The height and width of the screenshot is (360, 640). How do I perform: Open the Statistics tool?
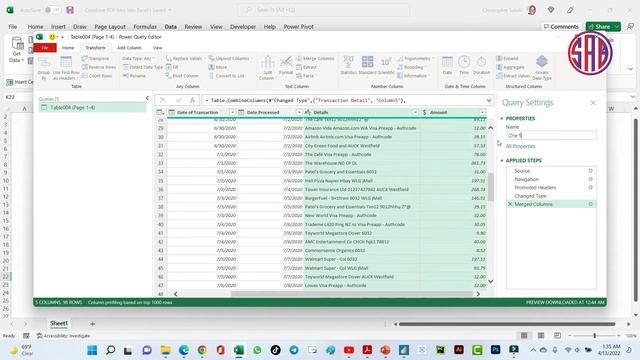[x=349, y=65]
